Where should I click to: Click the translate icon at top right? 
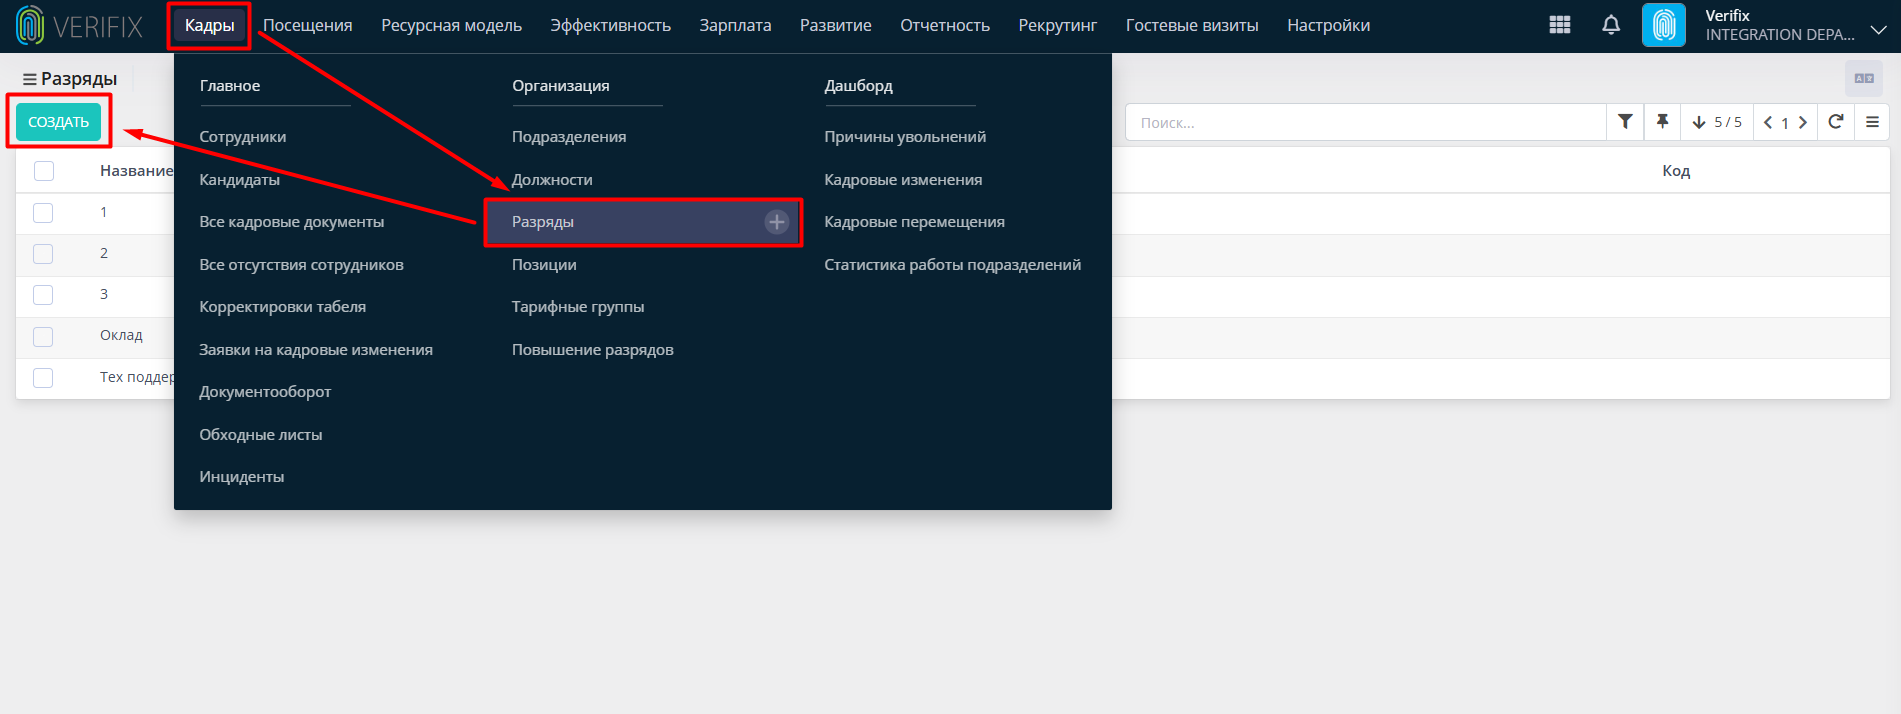[1864, 78]
